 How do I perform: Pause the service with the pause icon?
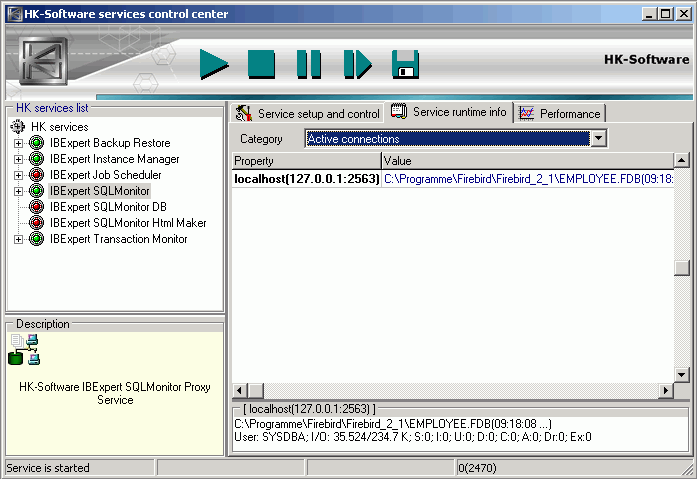point(309,64)
